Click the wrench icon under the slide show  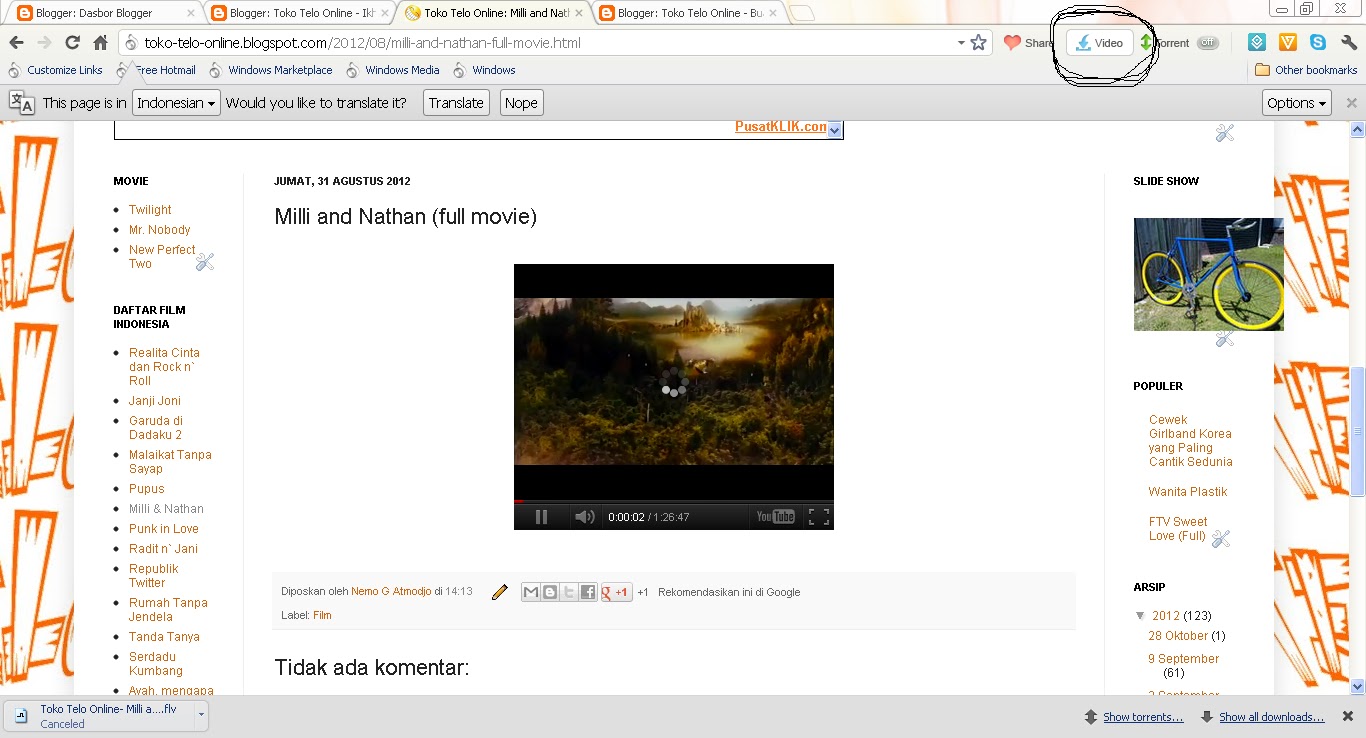(x=1225, y=338)
